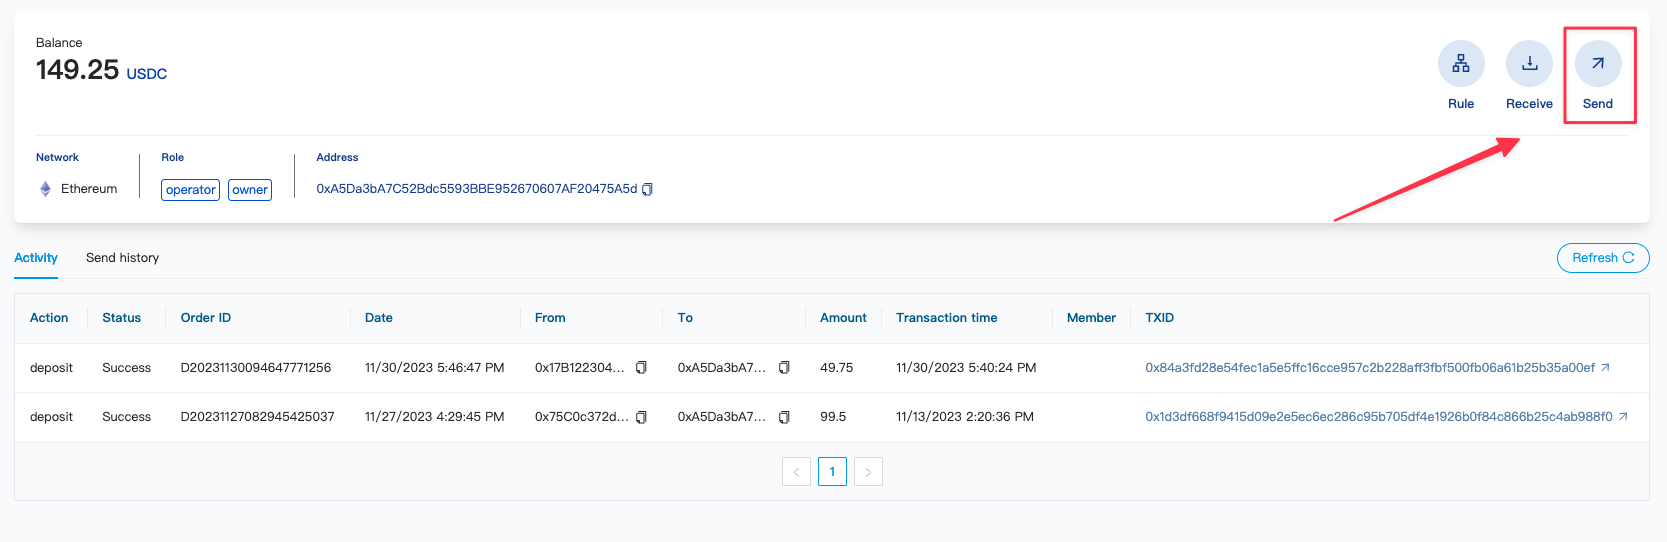Click the operator role tag

click(190, 190)
